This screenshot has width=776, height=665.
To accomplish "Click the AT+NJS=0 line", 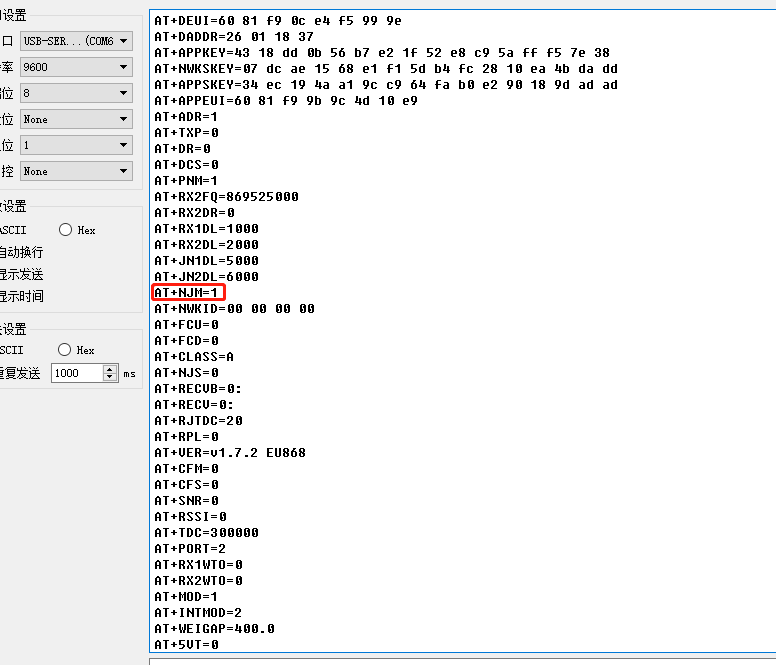I will pyautogui.click(x=186, y=373).
